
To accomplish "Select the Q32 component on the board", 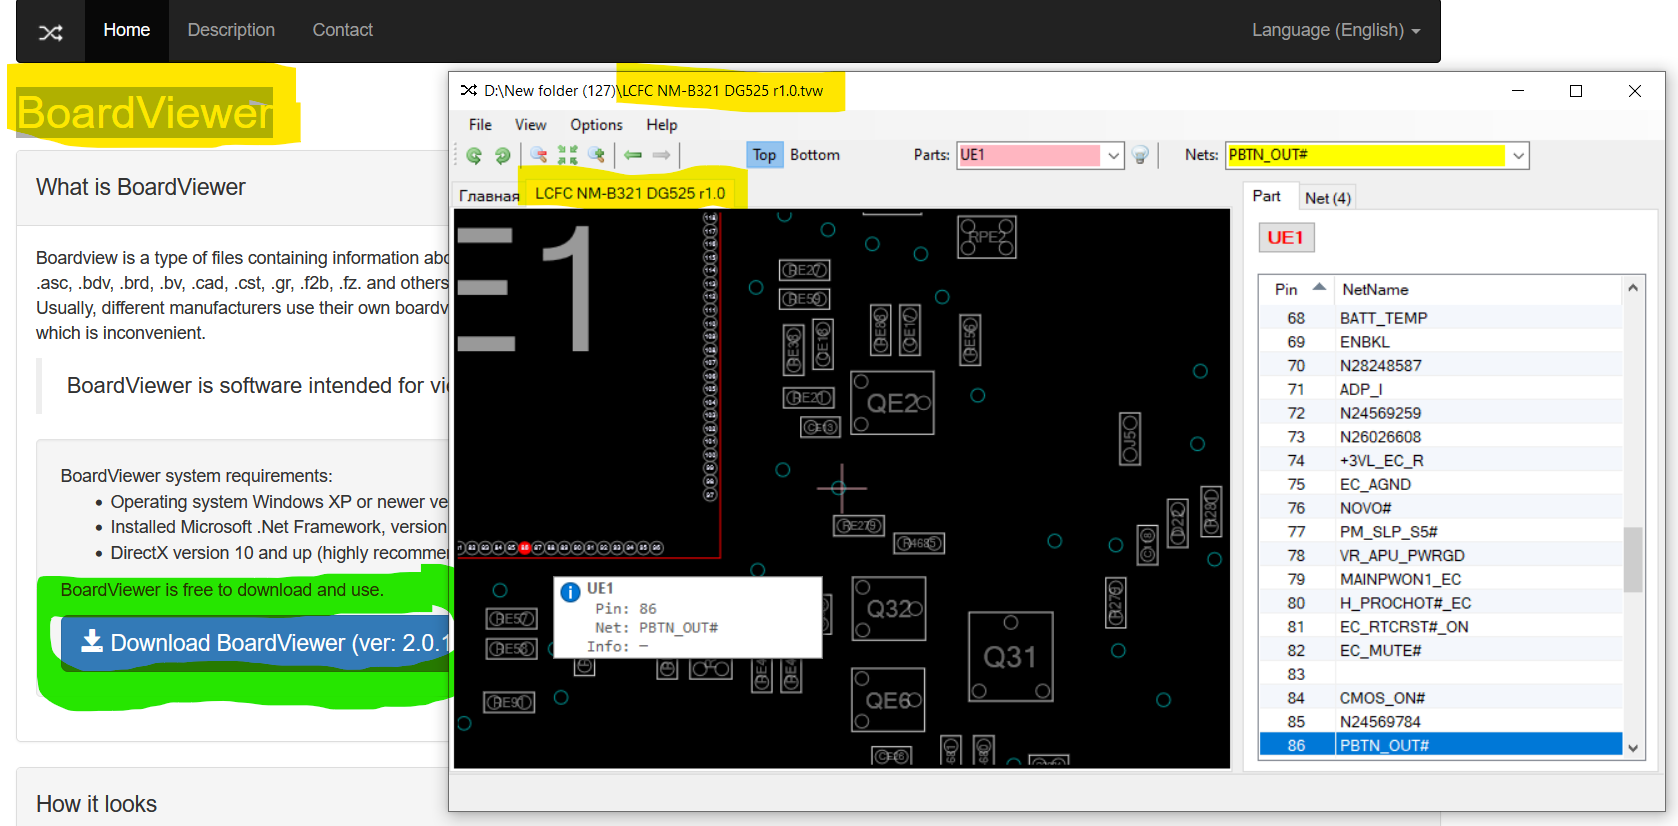I will 889,608.
